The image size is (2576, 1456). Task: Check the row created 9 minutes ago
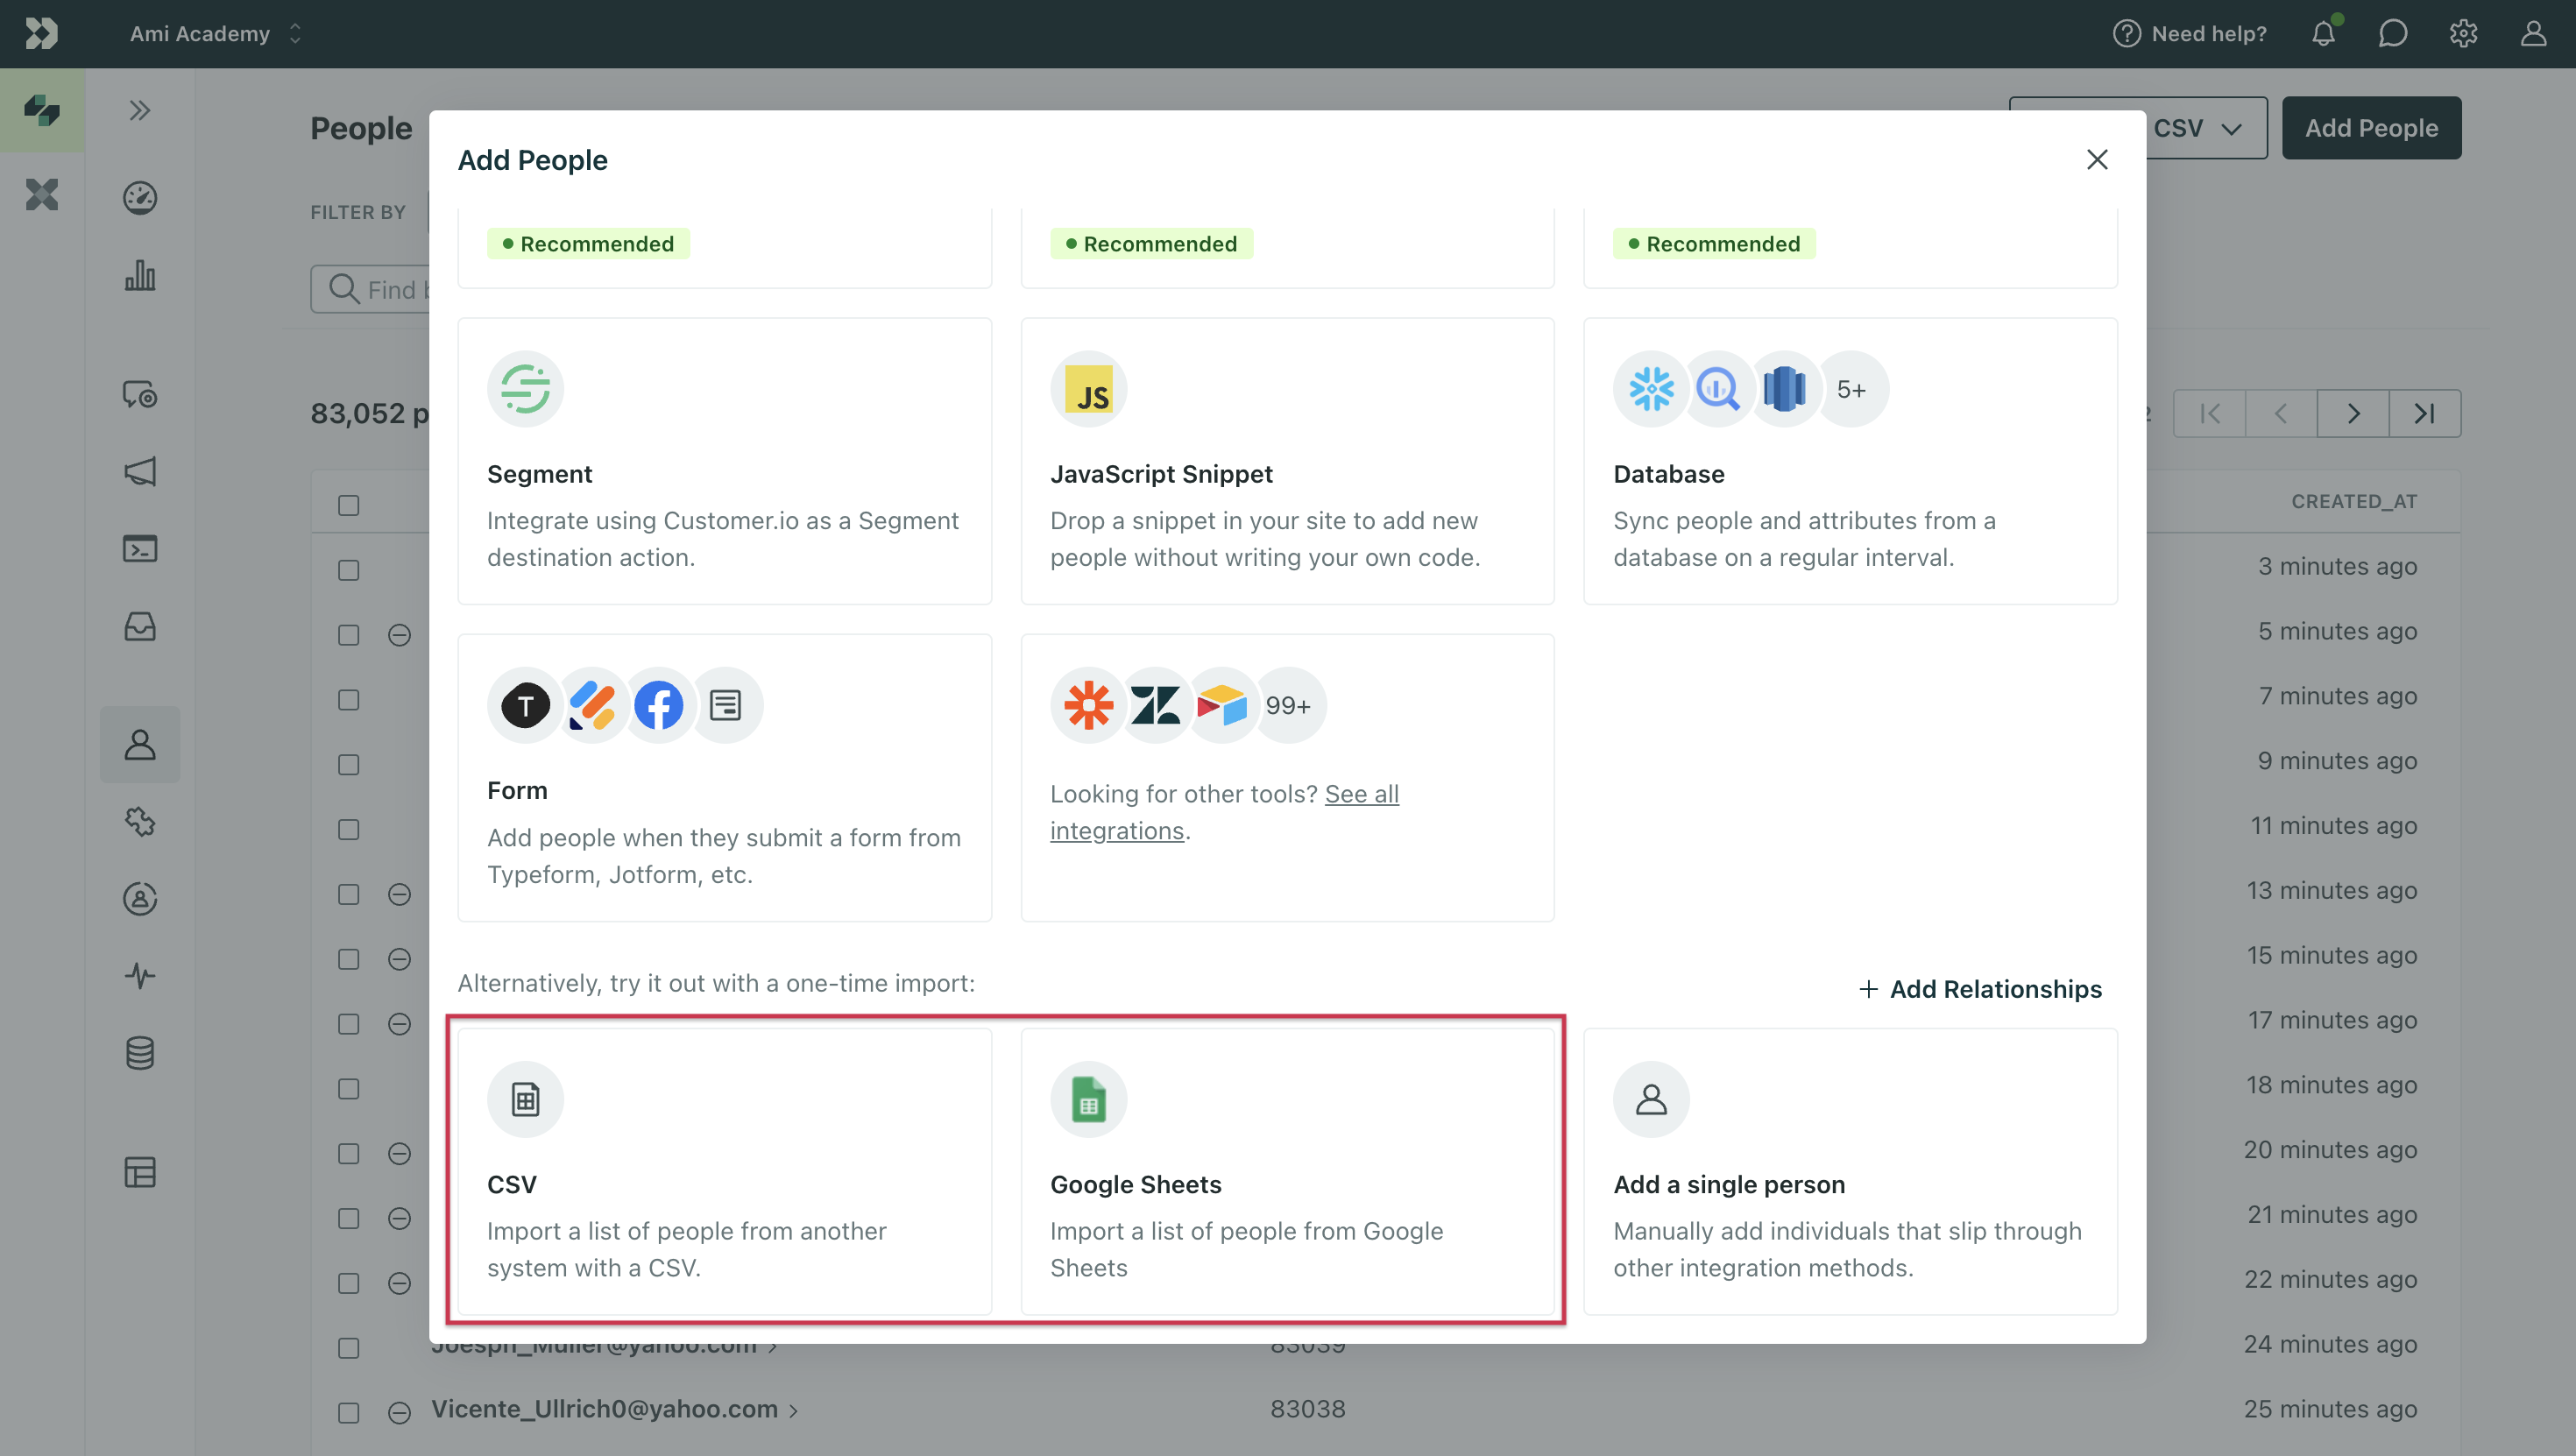348,765
